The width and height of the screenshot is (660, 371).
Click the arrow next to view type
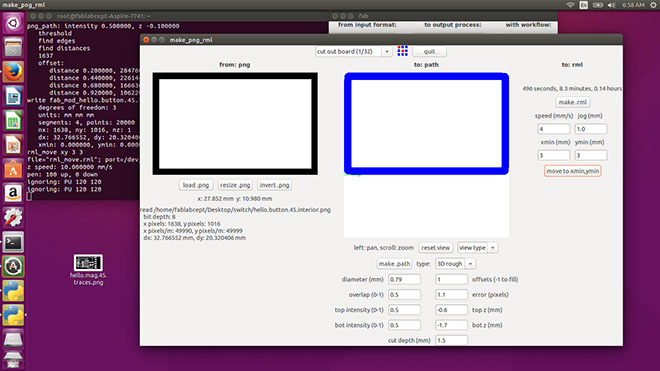tap(492, 248)
